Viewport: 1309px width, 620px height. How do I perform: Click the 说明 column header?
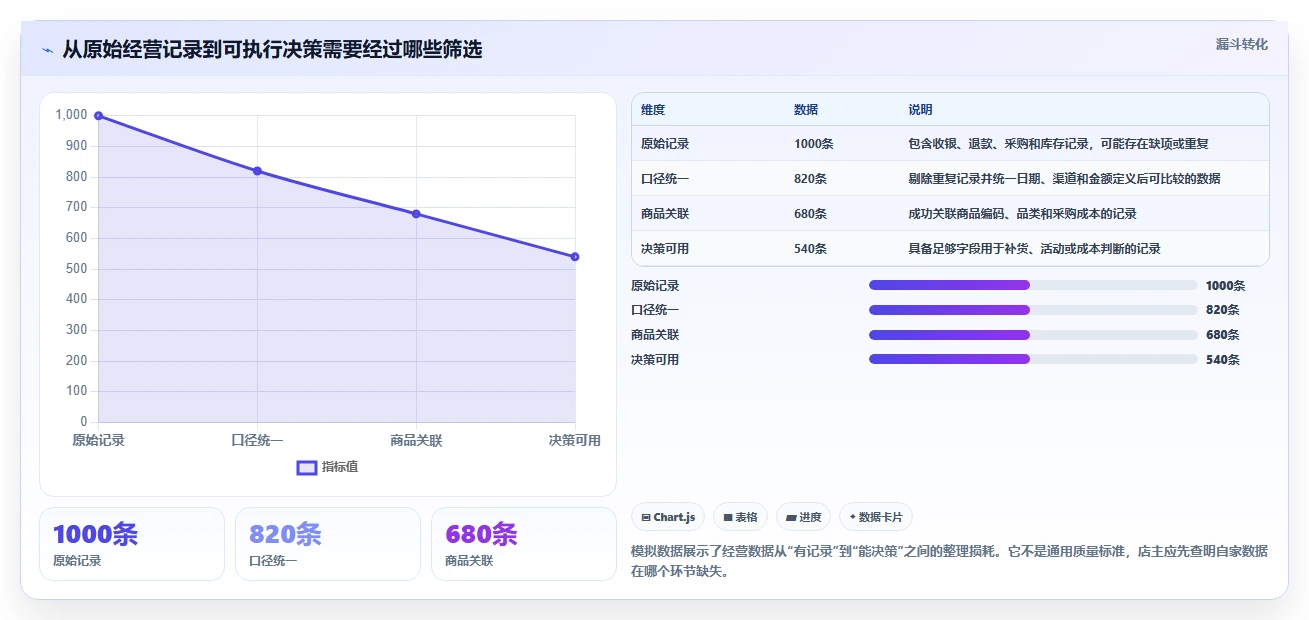(x=920, y=110)
